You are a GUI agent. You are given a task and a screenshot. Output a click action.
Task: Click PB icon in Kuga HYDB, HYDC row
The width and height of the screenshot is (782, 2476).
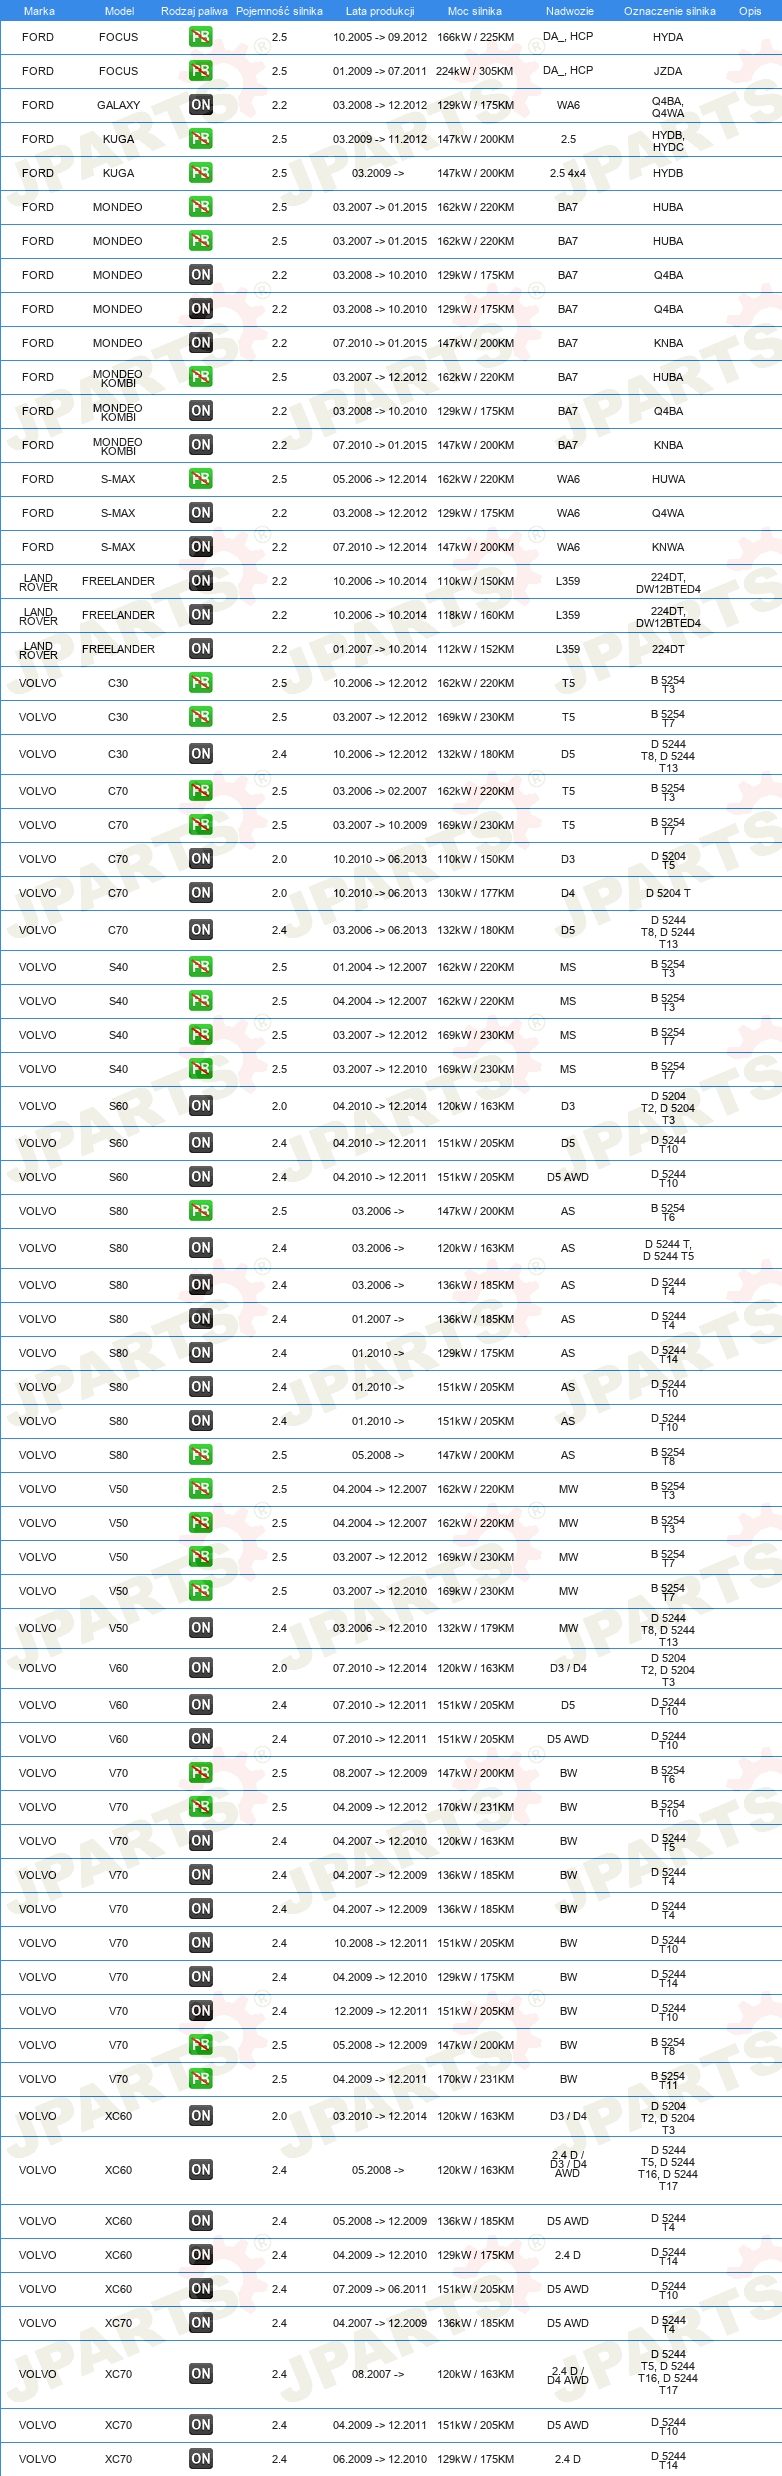tap(201, 139)
